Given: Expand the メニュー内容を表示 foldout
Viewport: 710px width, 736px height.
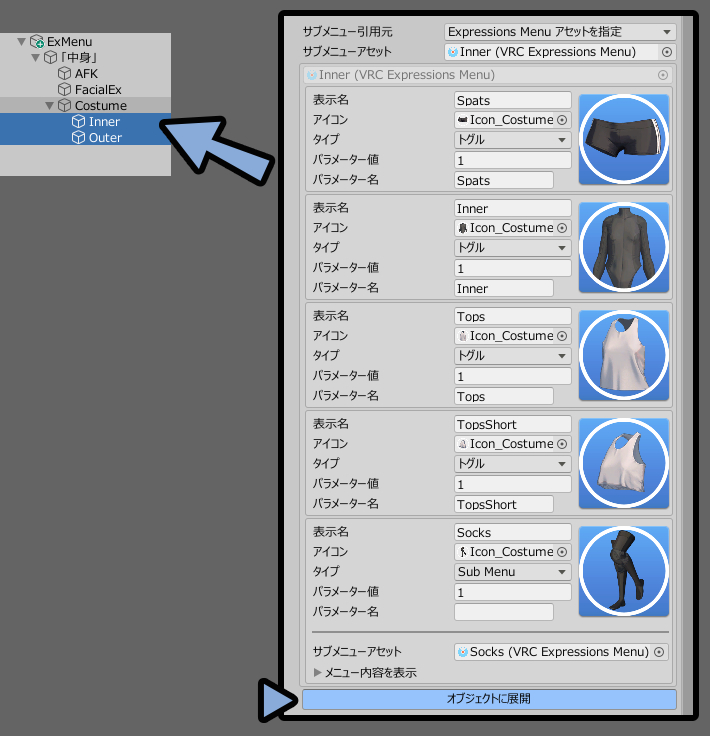Looking at the screenshot, I should [317, 673].
